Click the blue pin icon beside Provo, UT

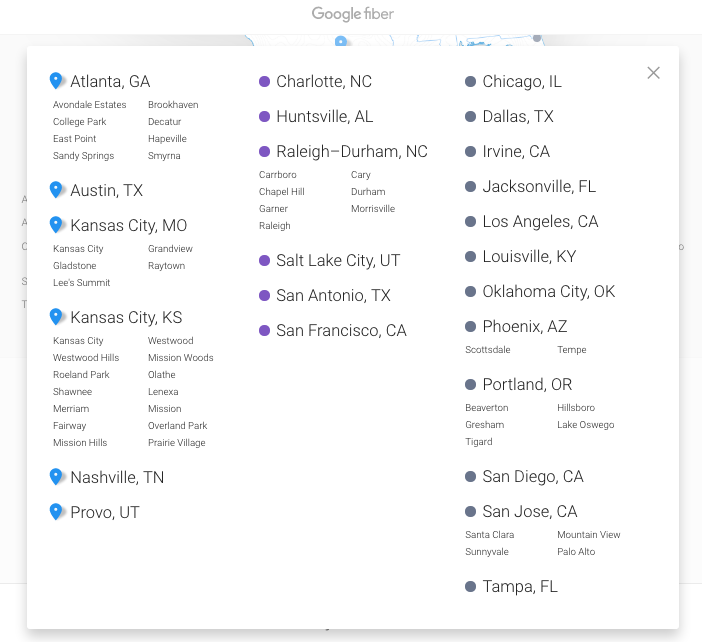56,512
